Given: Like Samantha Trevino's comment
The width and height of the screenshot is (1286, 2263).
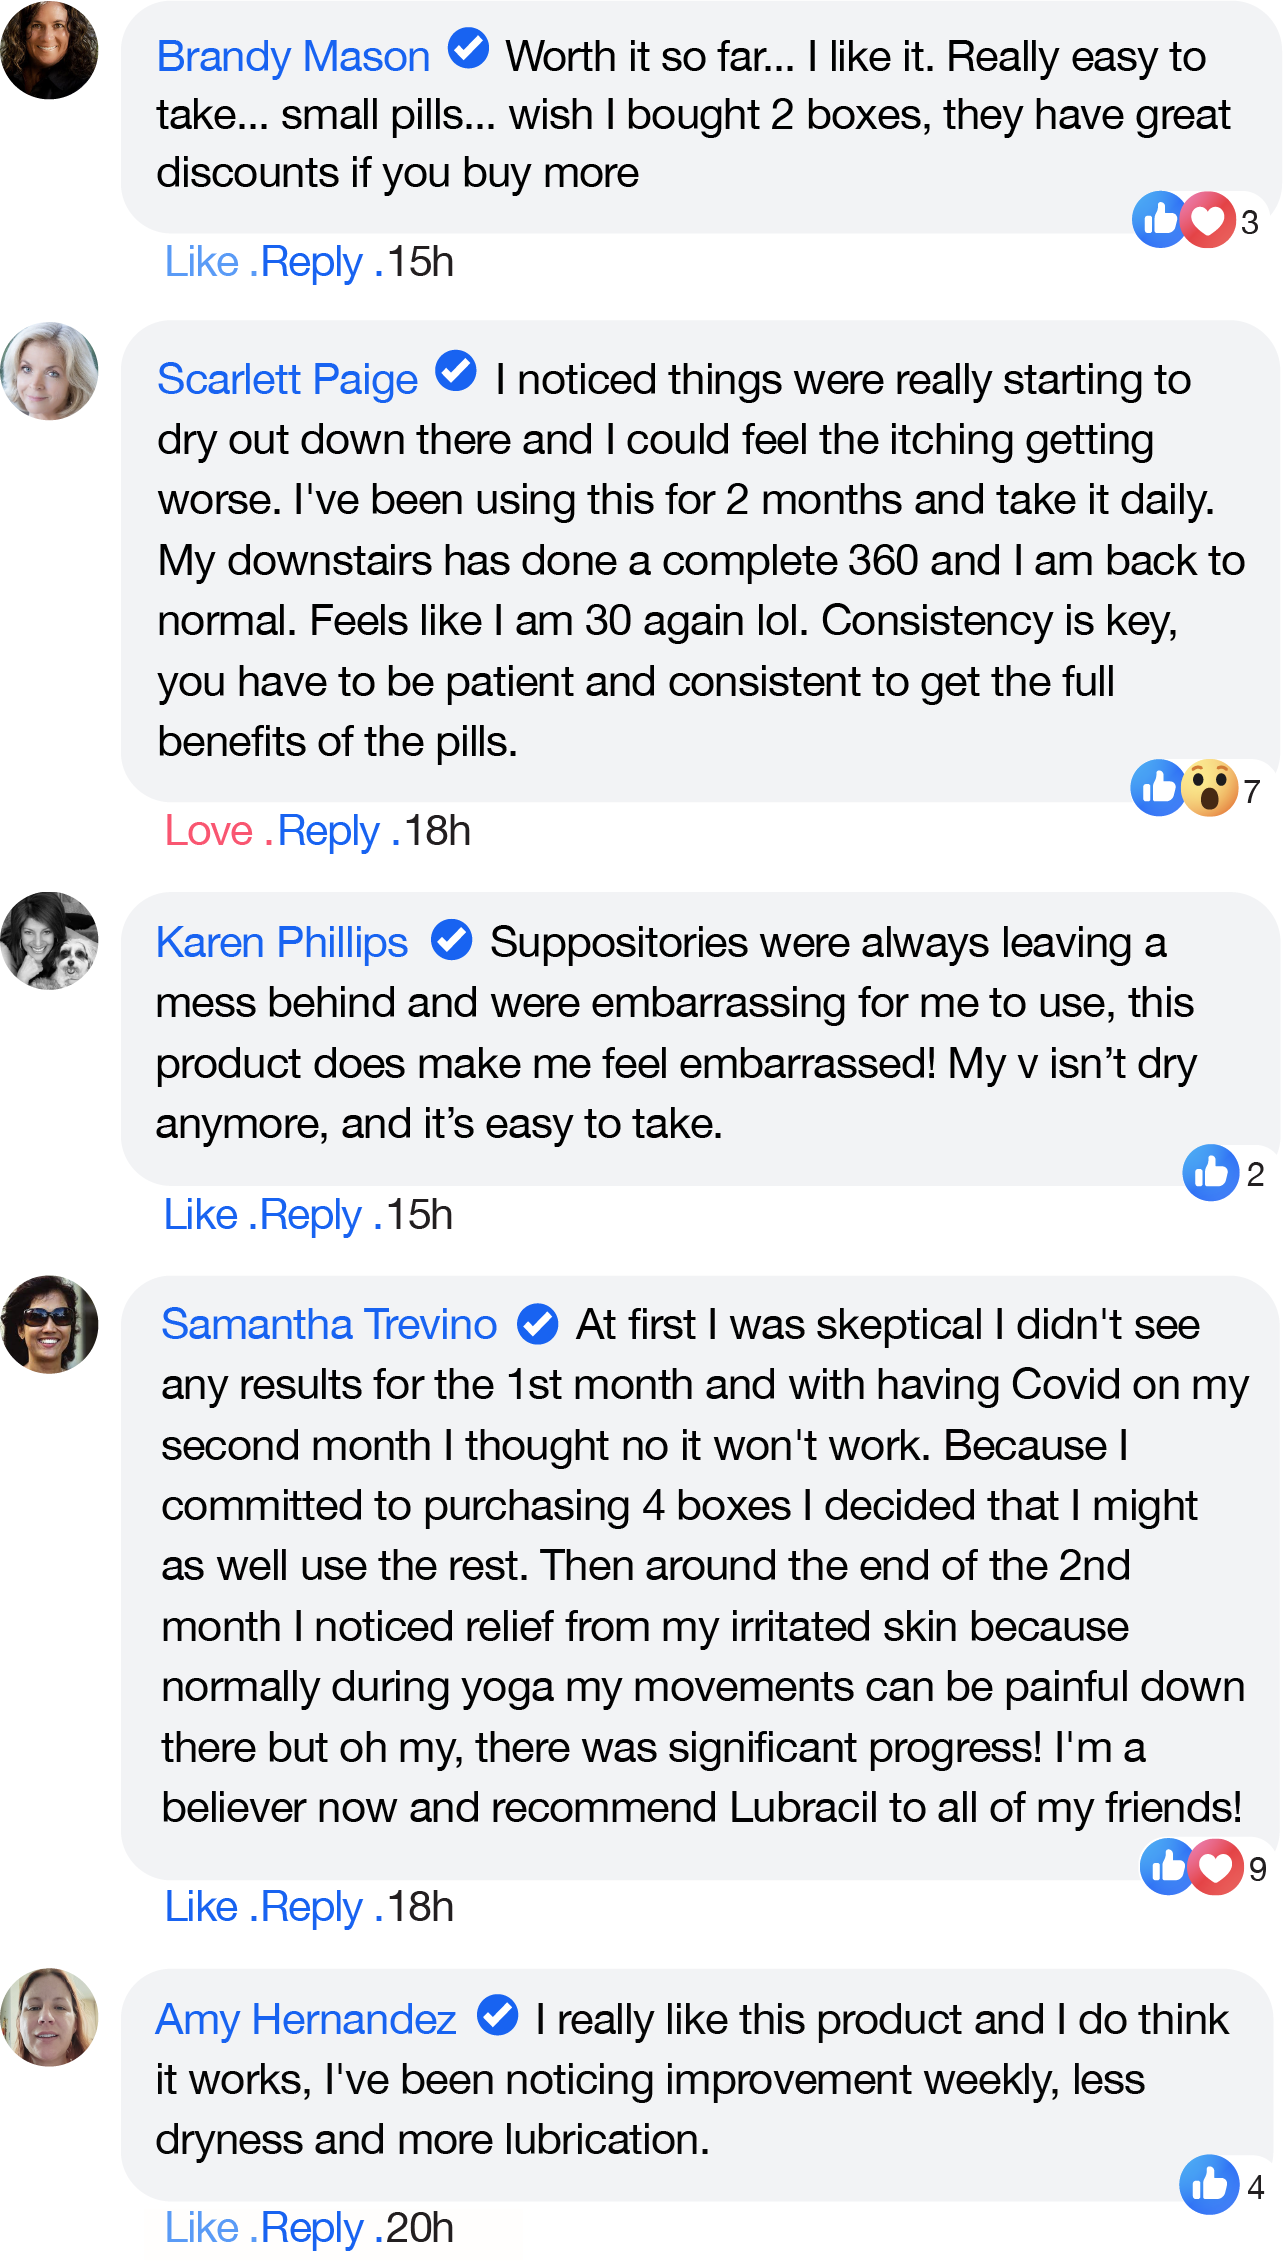Looking at the screenshot, I should click(x=201, y=1907).
